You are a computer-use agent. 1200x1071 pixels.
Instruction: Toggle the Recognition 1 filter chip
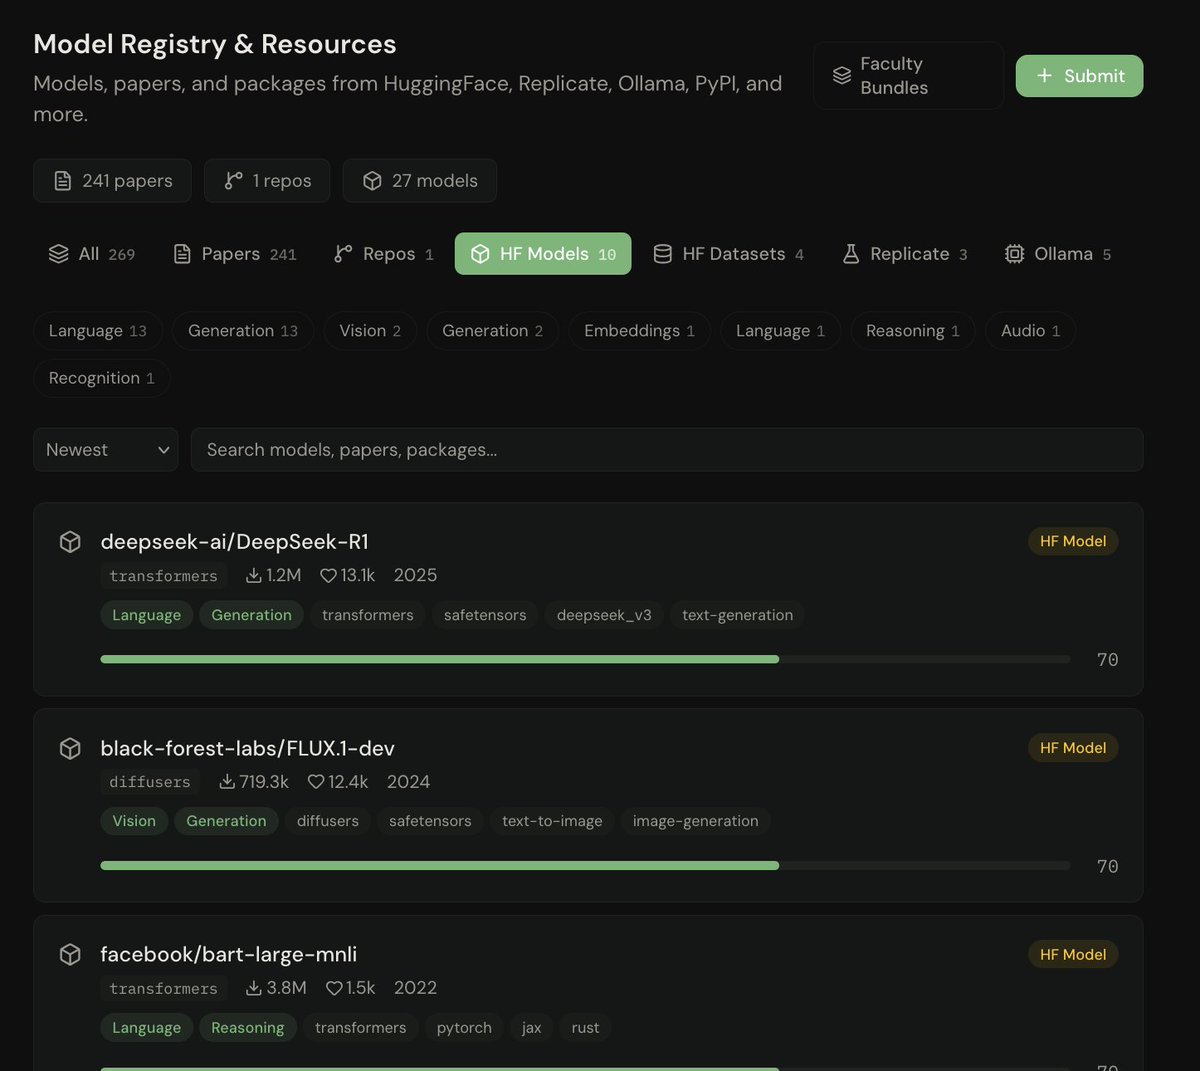[x=102, y=378]
